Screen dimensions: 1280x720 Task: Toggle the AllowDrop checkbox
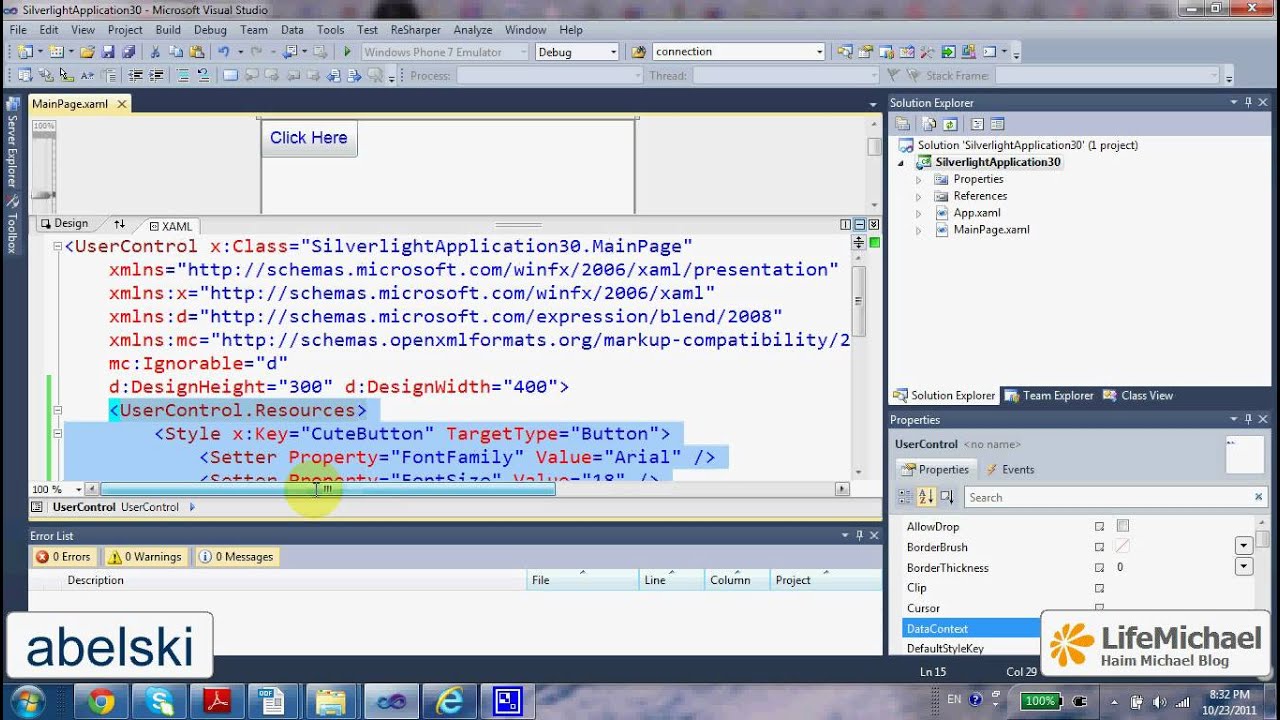pos(1123,526)
